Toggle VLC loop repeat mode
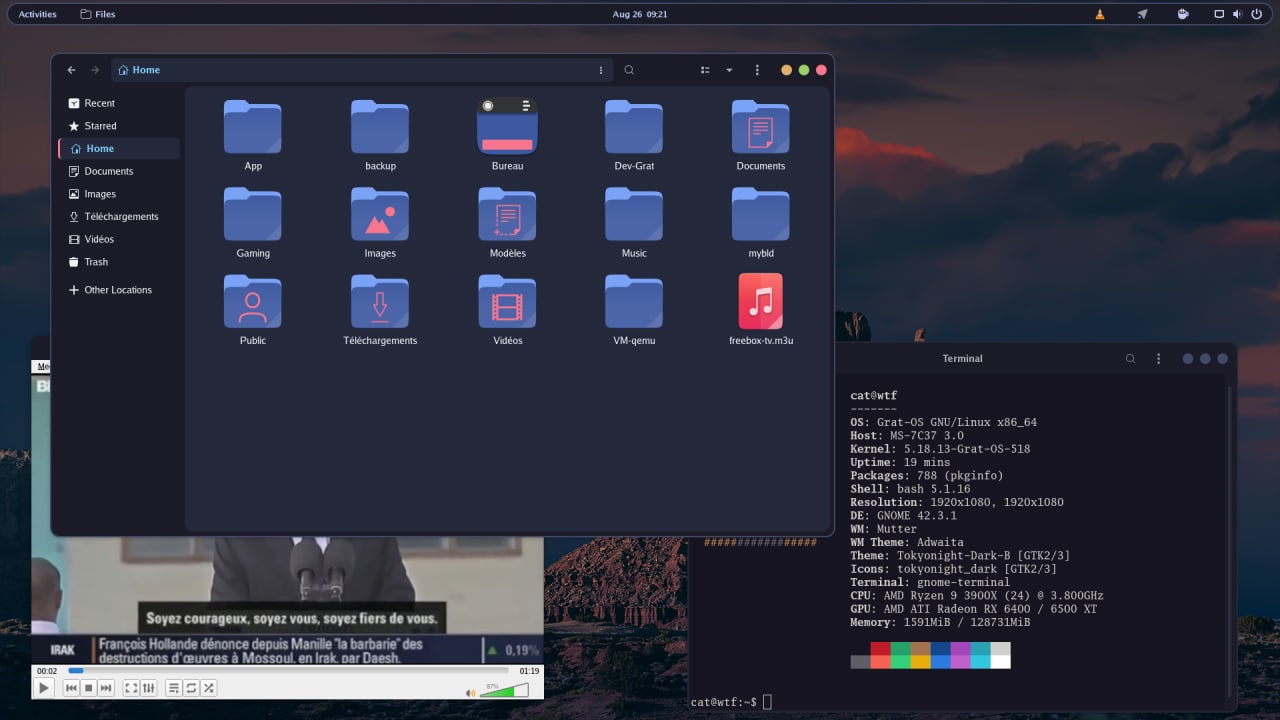The image size is (1280, 720). [x=191, y=688]
